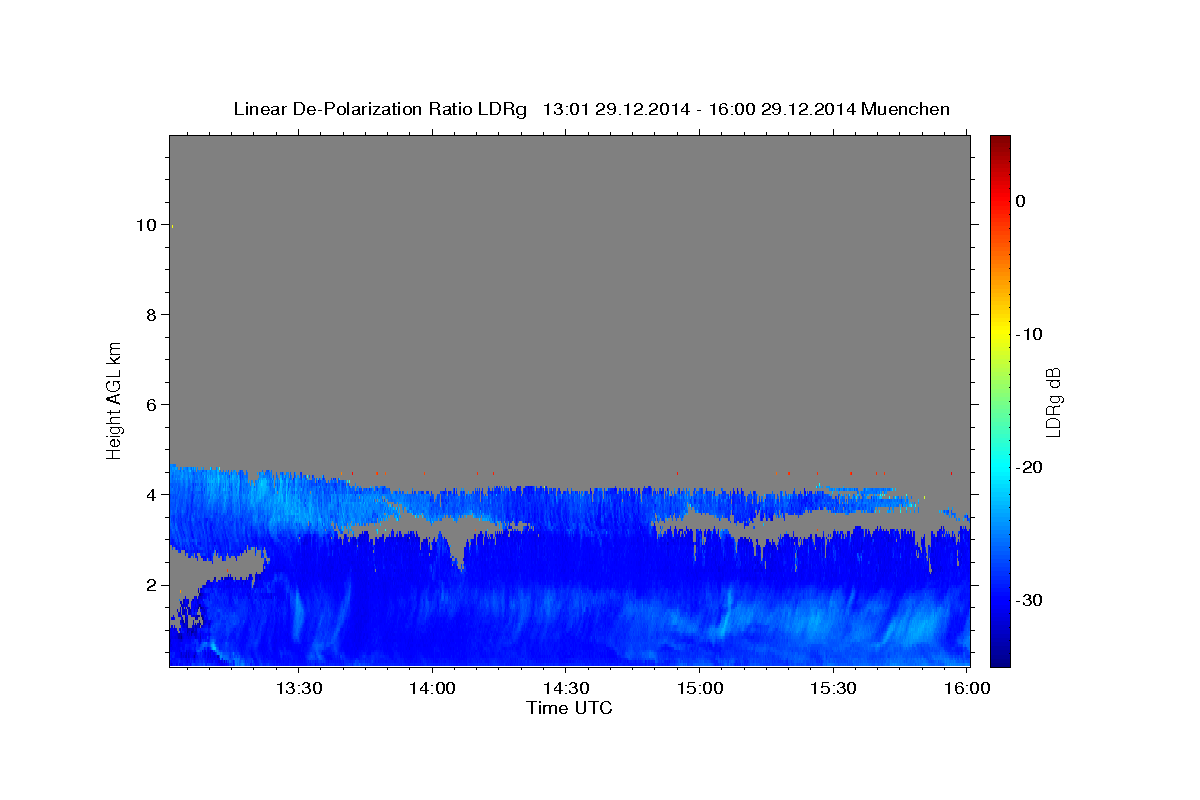Click the colorbar value -20
The height and width of the screenshot is (800, 1200).
[x=1030, y=467]
